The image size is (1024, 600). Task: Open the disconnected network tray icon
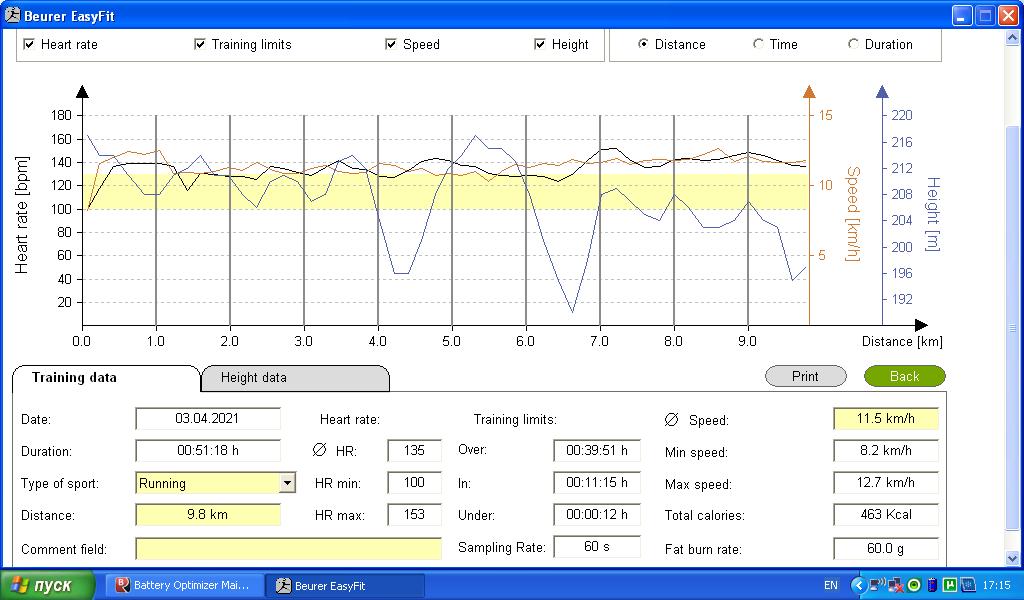pyautogui.click(x=895, y=585)
